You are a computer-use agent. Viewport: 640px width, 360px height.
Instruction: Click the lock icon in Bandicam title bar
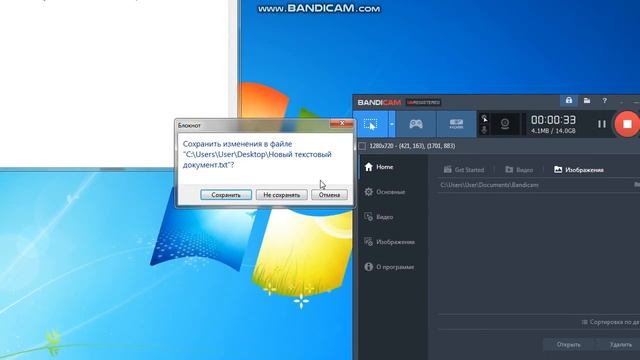pyautogui.click(x=569, y=100)
